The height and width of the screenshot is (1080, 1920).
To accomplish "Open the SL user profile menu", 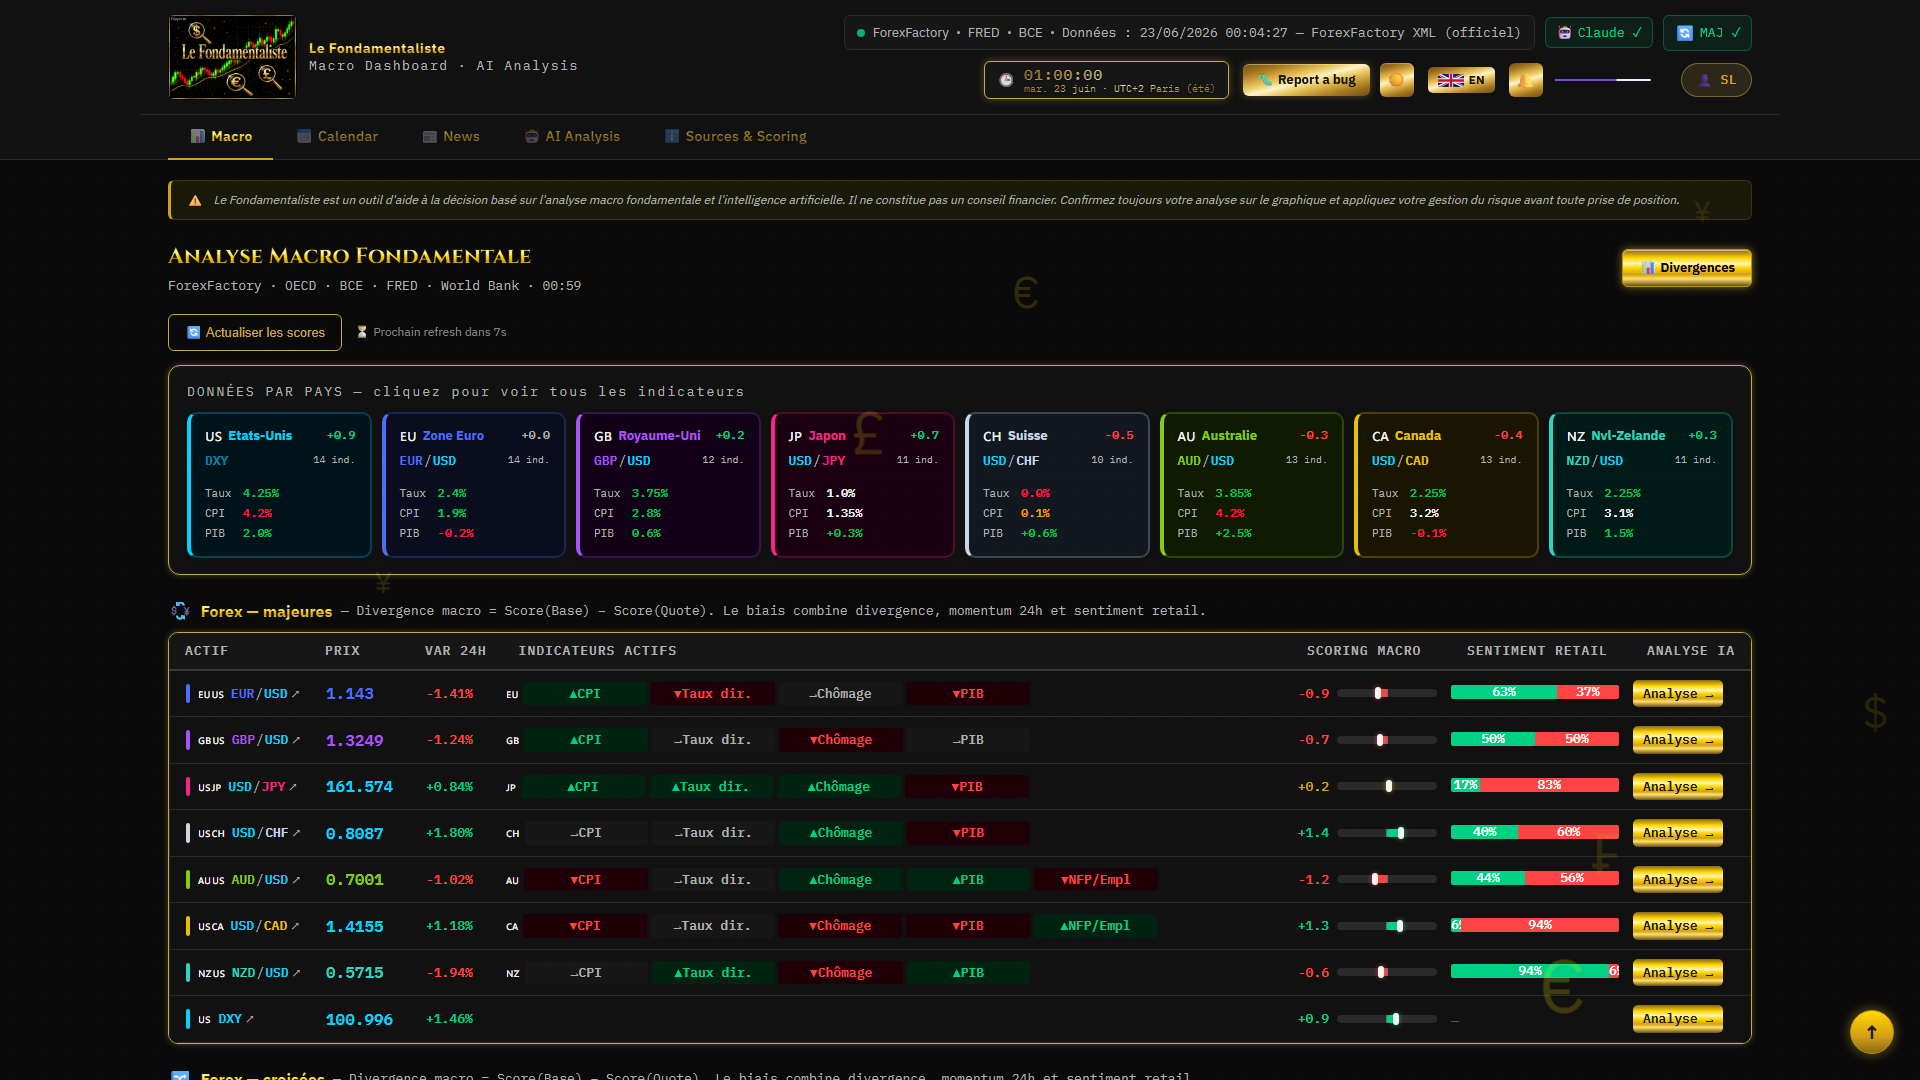I will [1716, 80].
